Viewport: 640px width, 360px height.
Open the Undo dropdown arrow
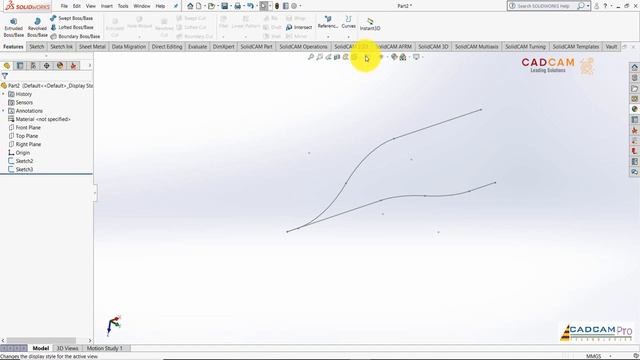pos(256,6)
